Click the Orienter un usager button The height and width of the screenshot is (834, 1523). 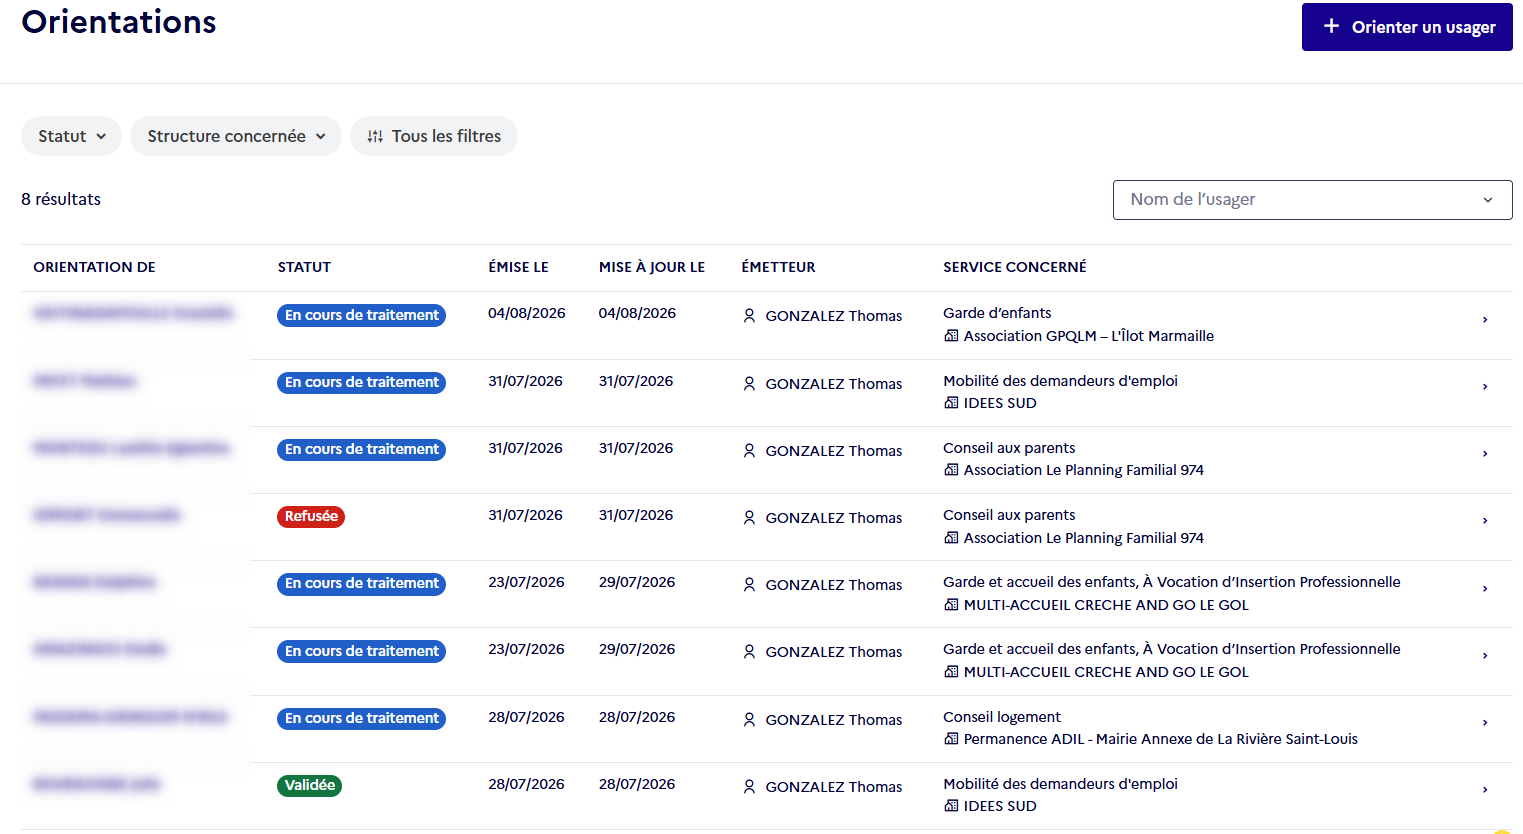click(x=1406, y=27)
